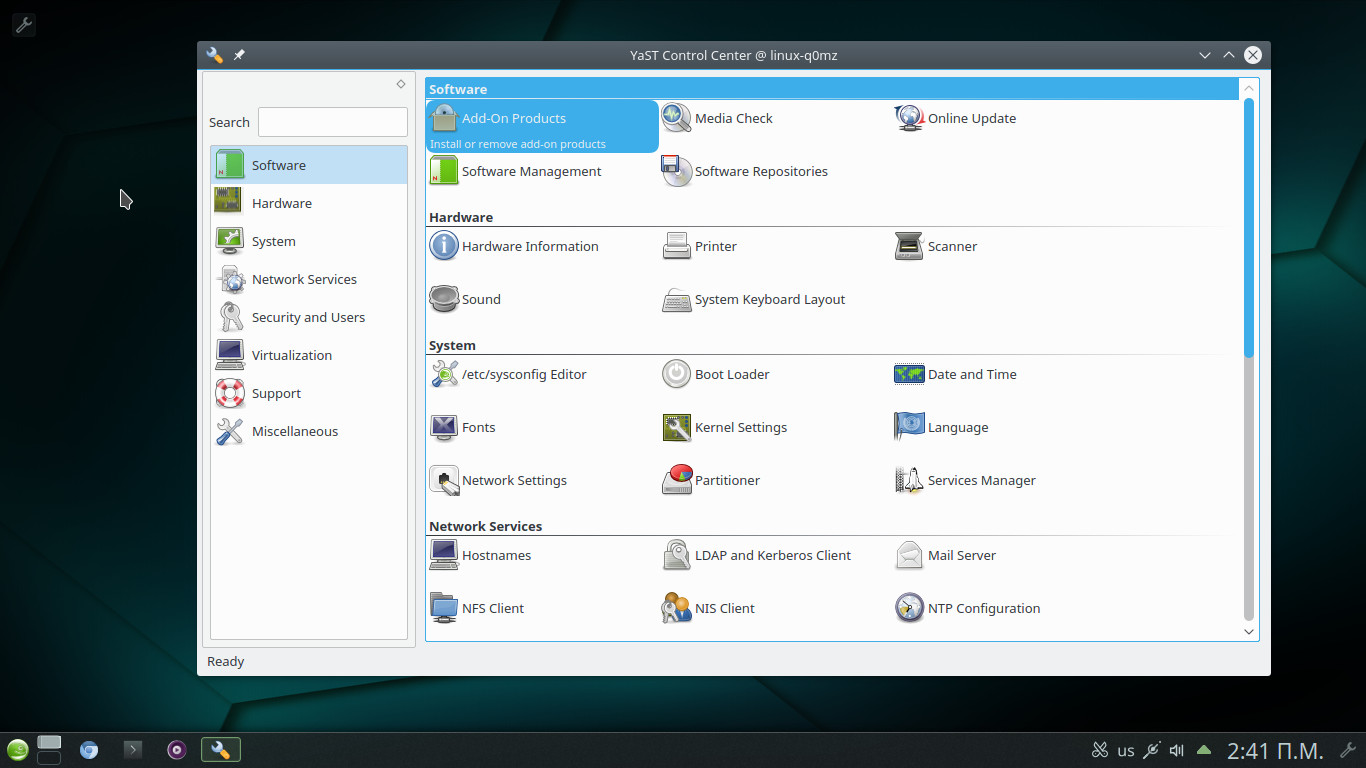Open the NTP Configuration icon

click(x=909, y=608)
